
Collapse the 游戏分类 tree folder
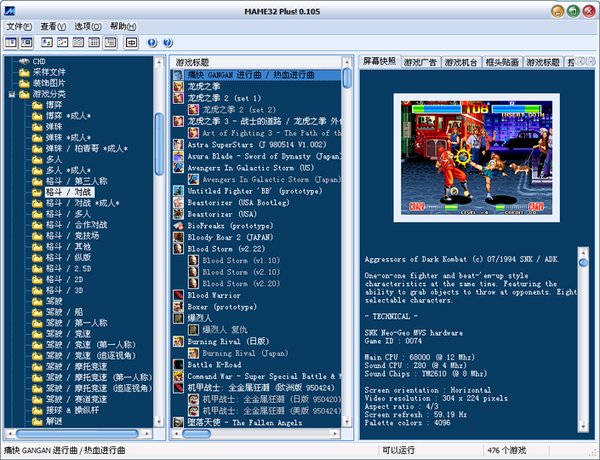12,94
